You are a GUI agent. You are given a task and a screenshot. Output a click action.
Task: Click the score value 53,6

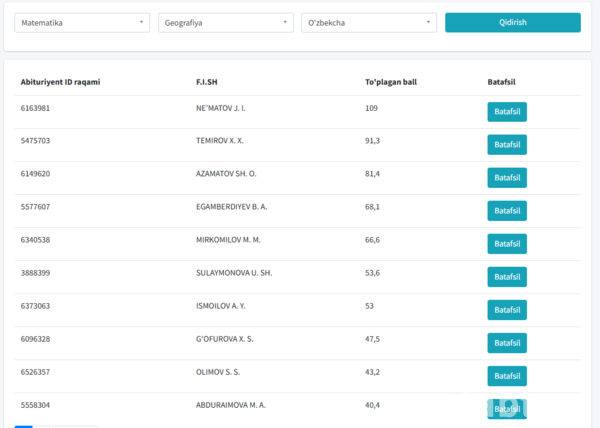[x=372, y=273]
